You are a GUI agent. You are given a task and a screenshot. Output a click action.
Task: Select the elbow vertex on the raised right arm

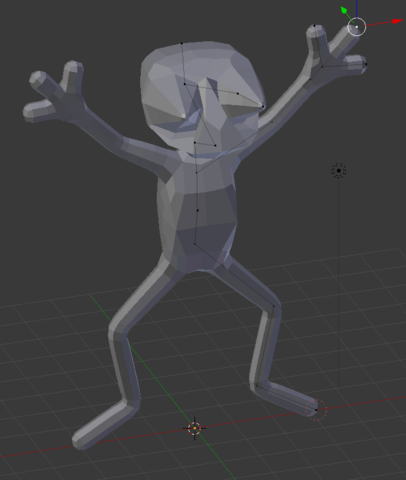point(272,122)
